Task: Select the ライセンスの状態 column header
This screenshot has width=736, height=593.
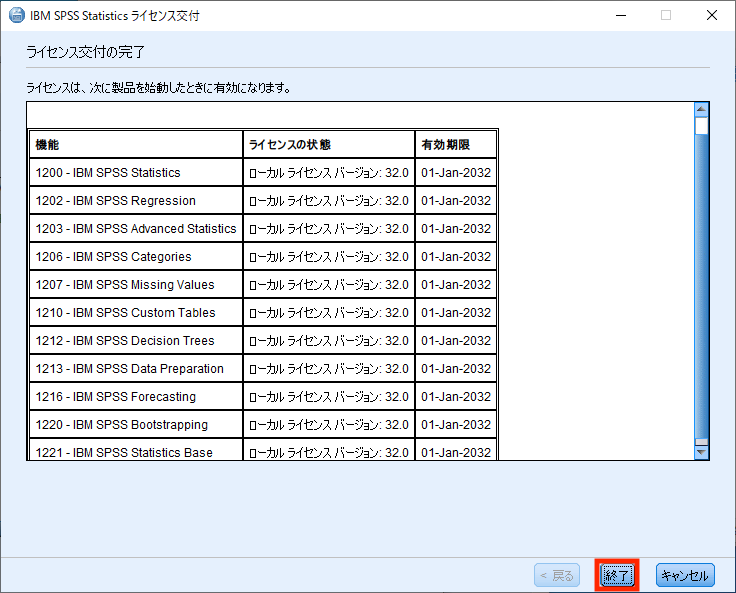Action: point(329,145)
